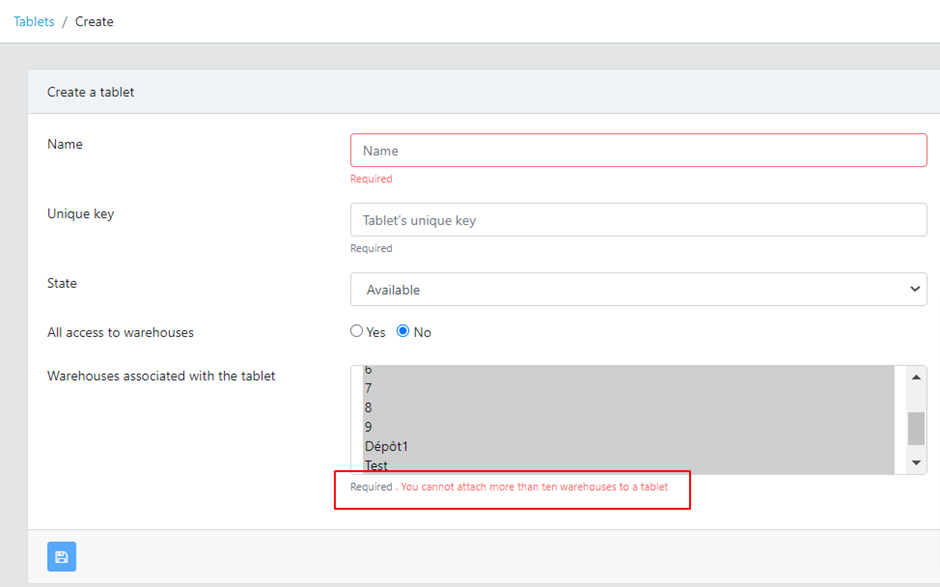940x587 pixels.
Task: Select warehouse 9 in the list
Action: click(x=368, y=427)
